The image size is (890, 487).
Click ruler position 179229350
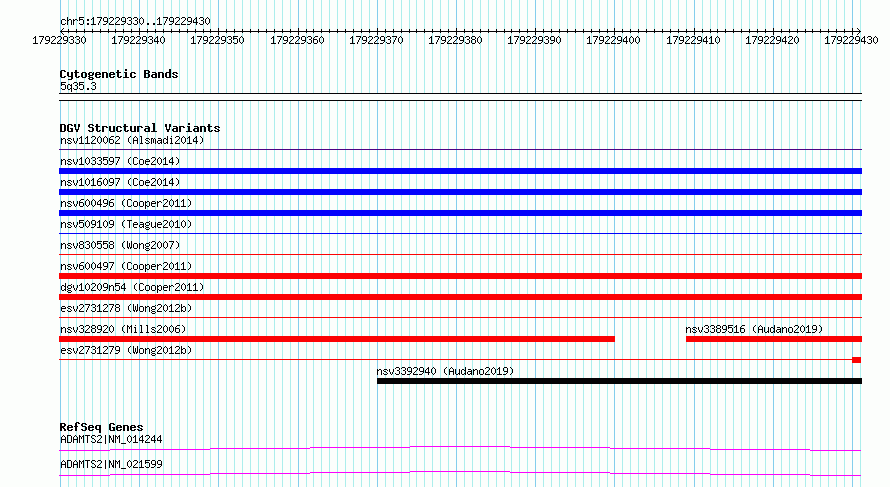[x=217, y=40]
